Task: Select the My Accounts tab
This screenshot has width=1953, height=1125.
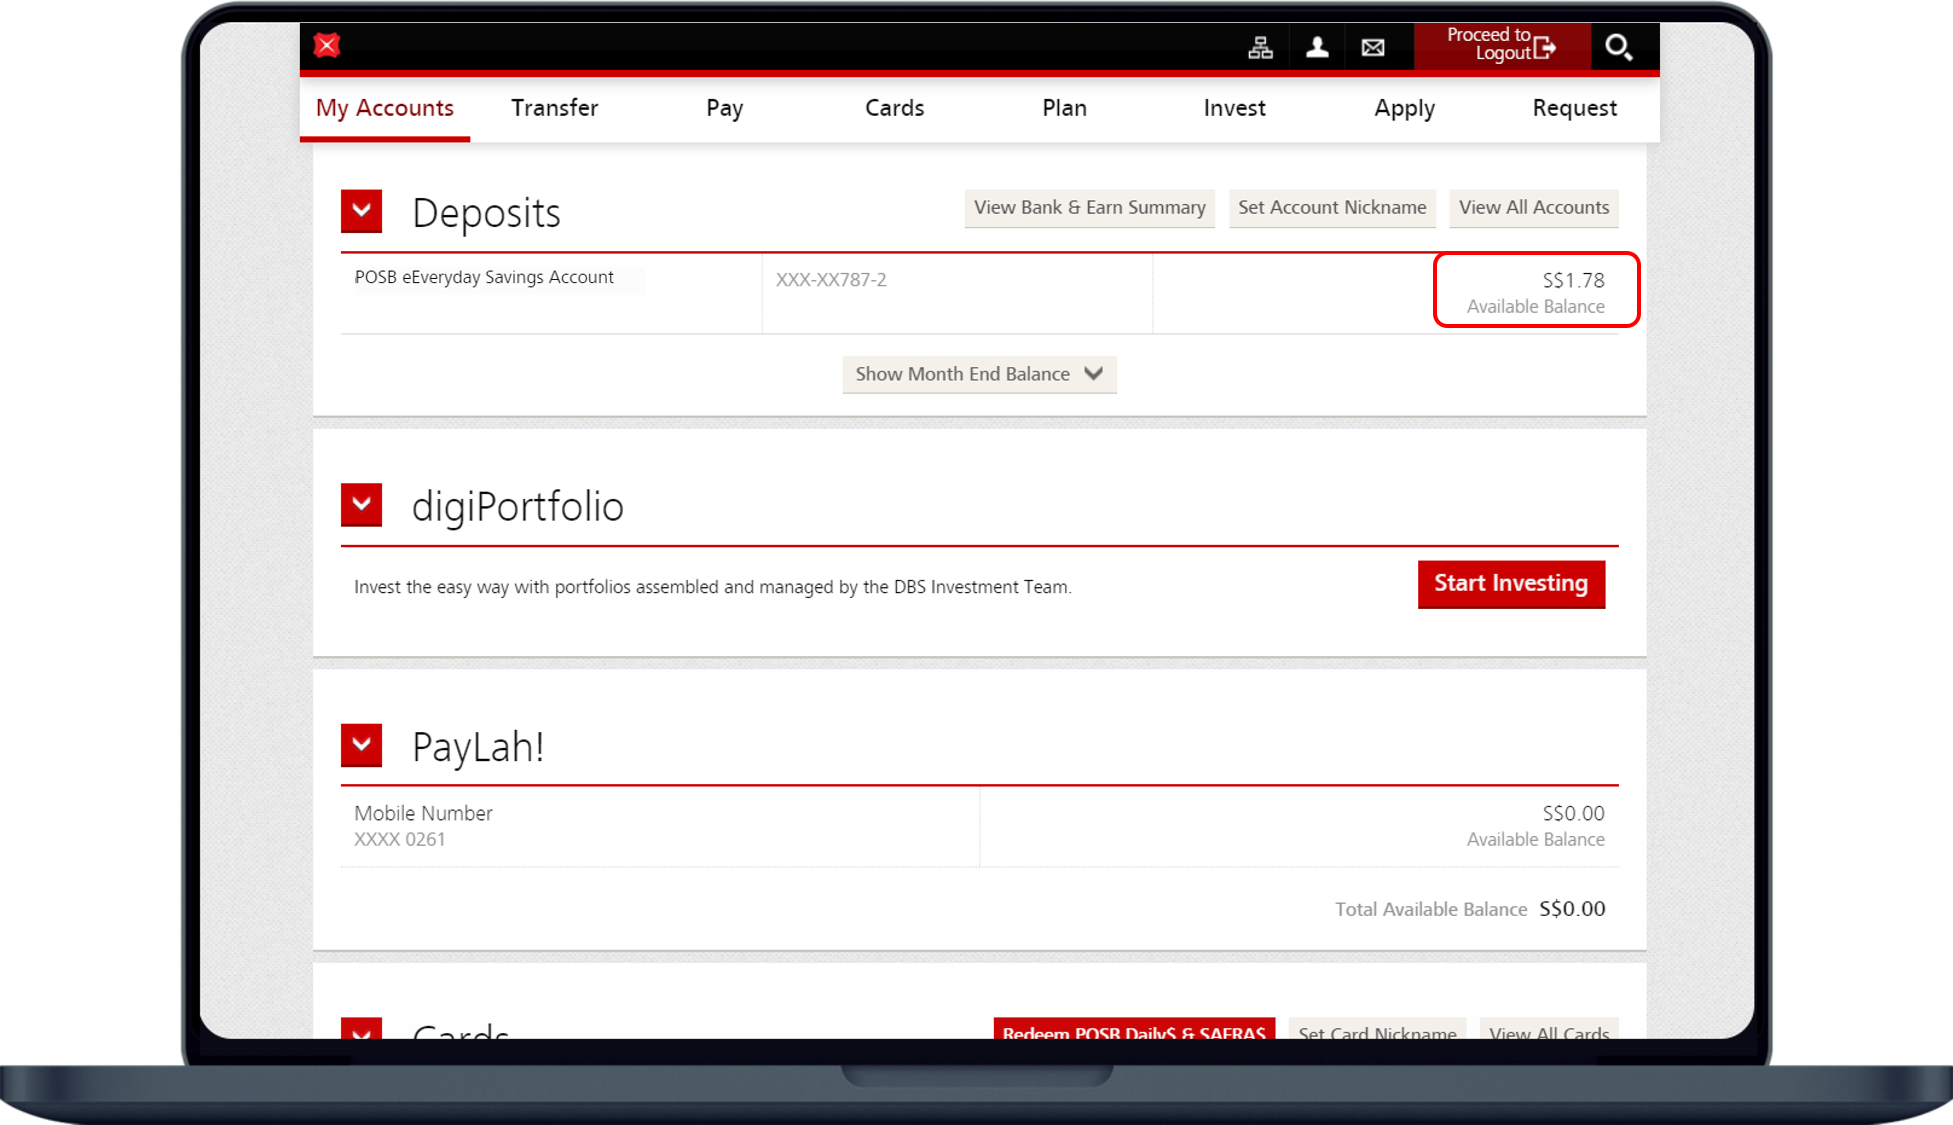Action: click(x=385, y=108)
